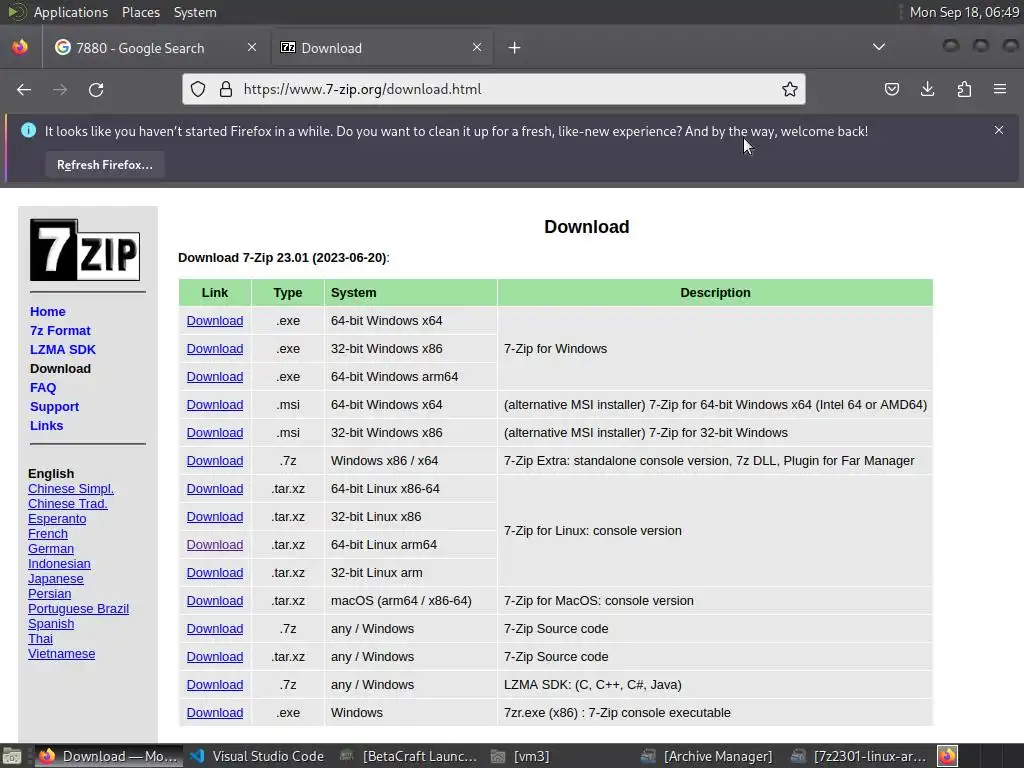1024x768 pixels.
Task: Switch to Visual Studio Code in taskbar
Action: [x=257, y=756]
